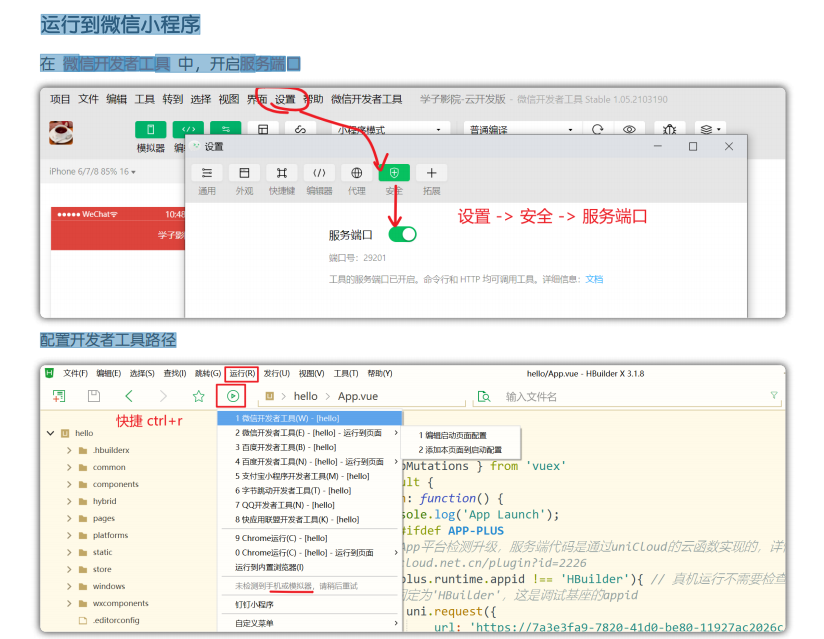Expand the common folder
Image resolution: width=824 pixels, height=639 pixels.
pos(69,467)
